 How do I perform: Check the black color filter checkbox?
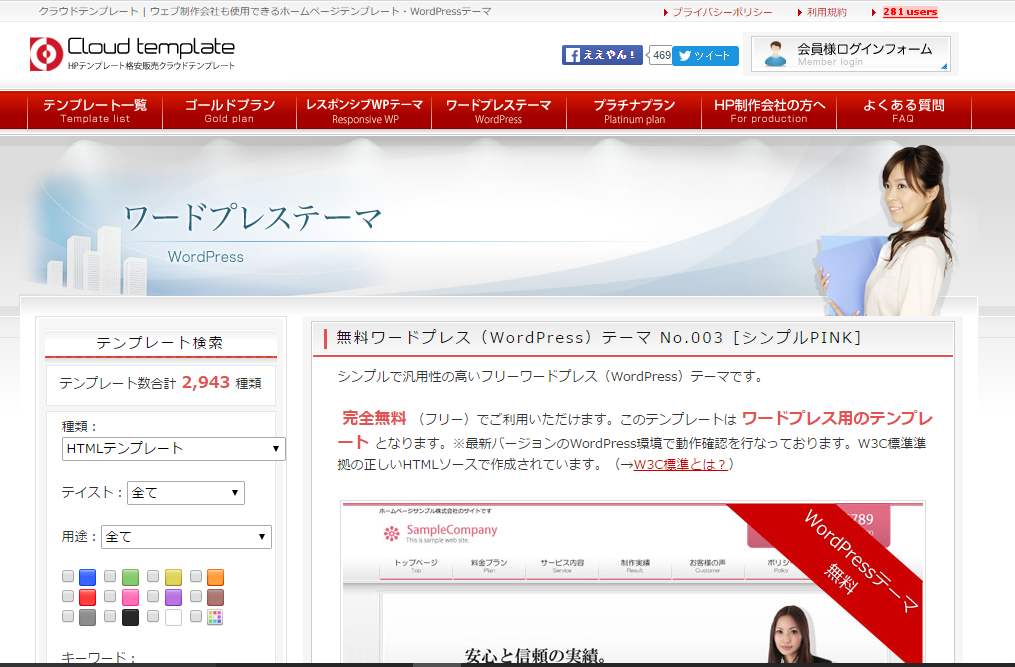111,617
